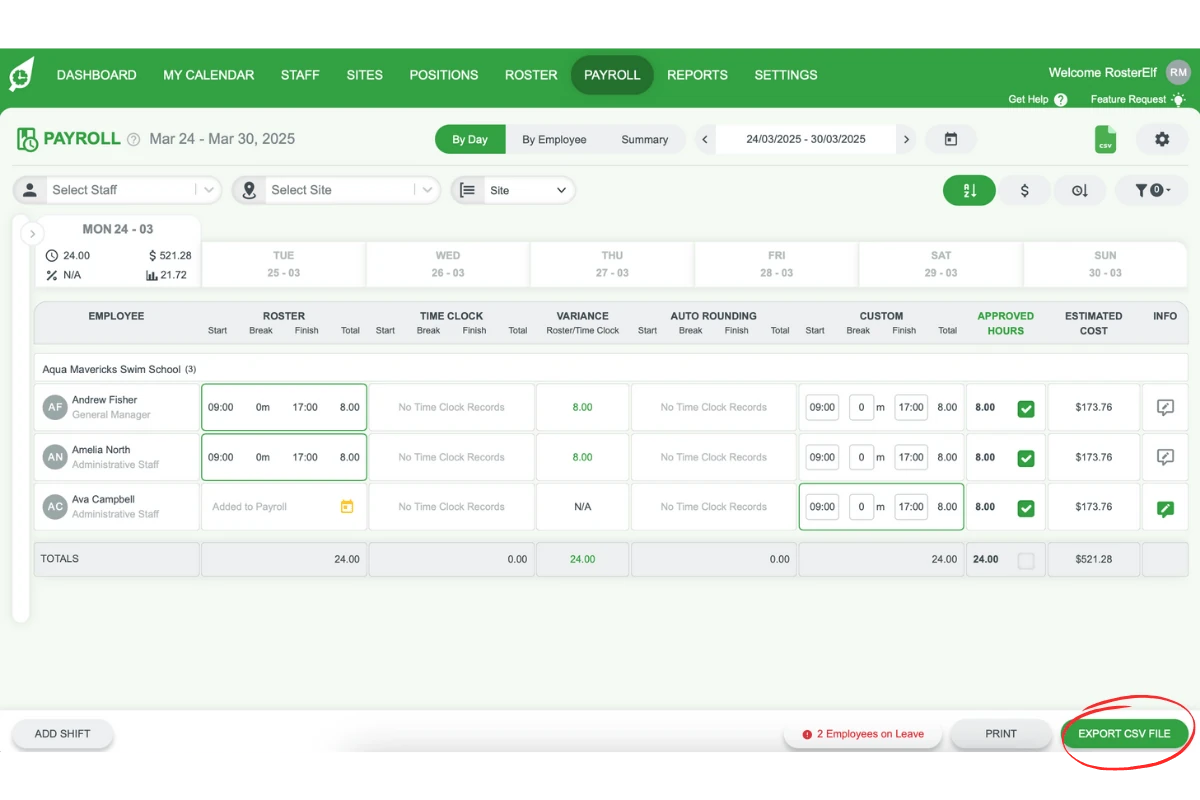
Task: Open Amelia North's info comment icon
Action: coord(1165,457)
